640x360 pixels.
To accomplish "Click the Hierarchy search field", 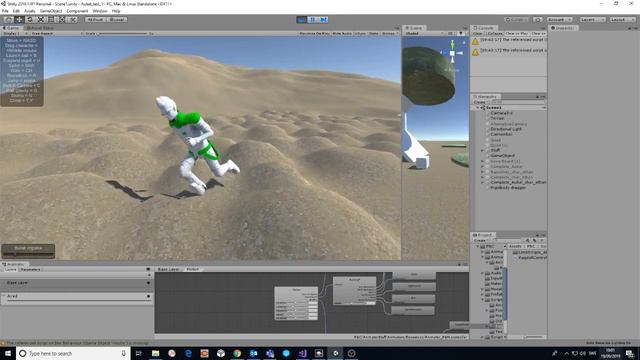I will [x=518, y=102].
